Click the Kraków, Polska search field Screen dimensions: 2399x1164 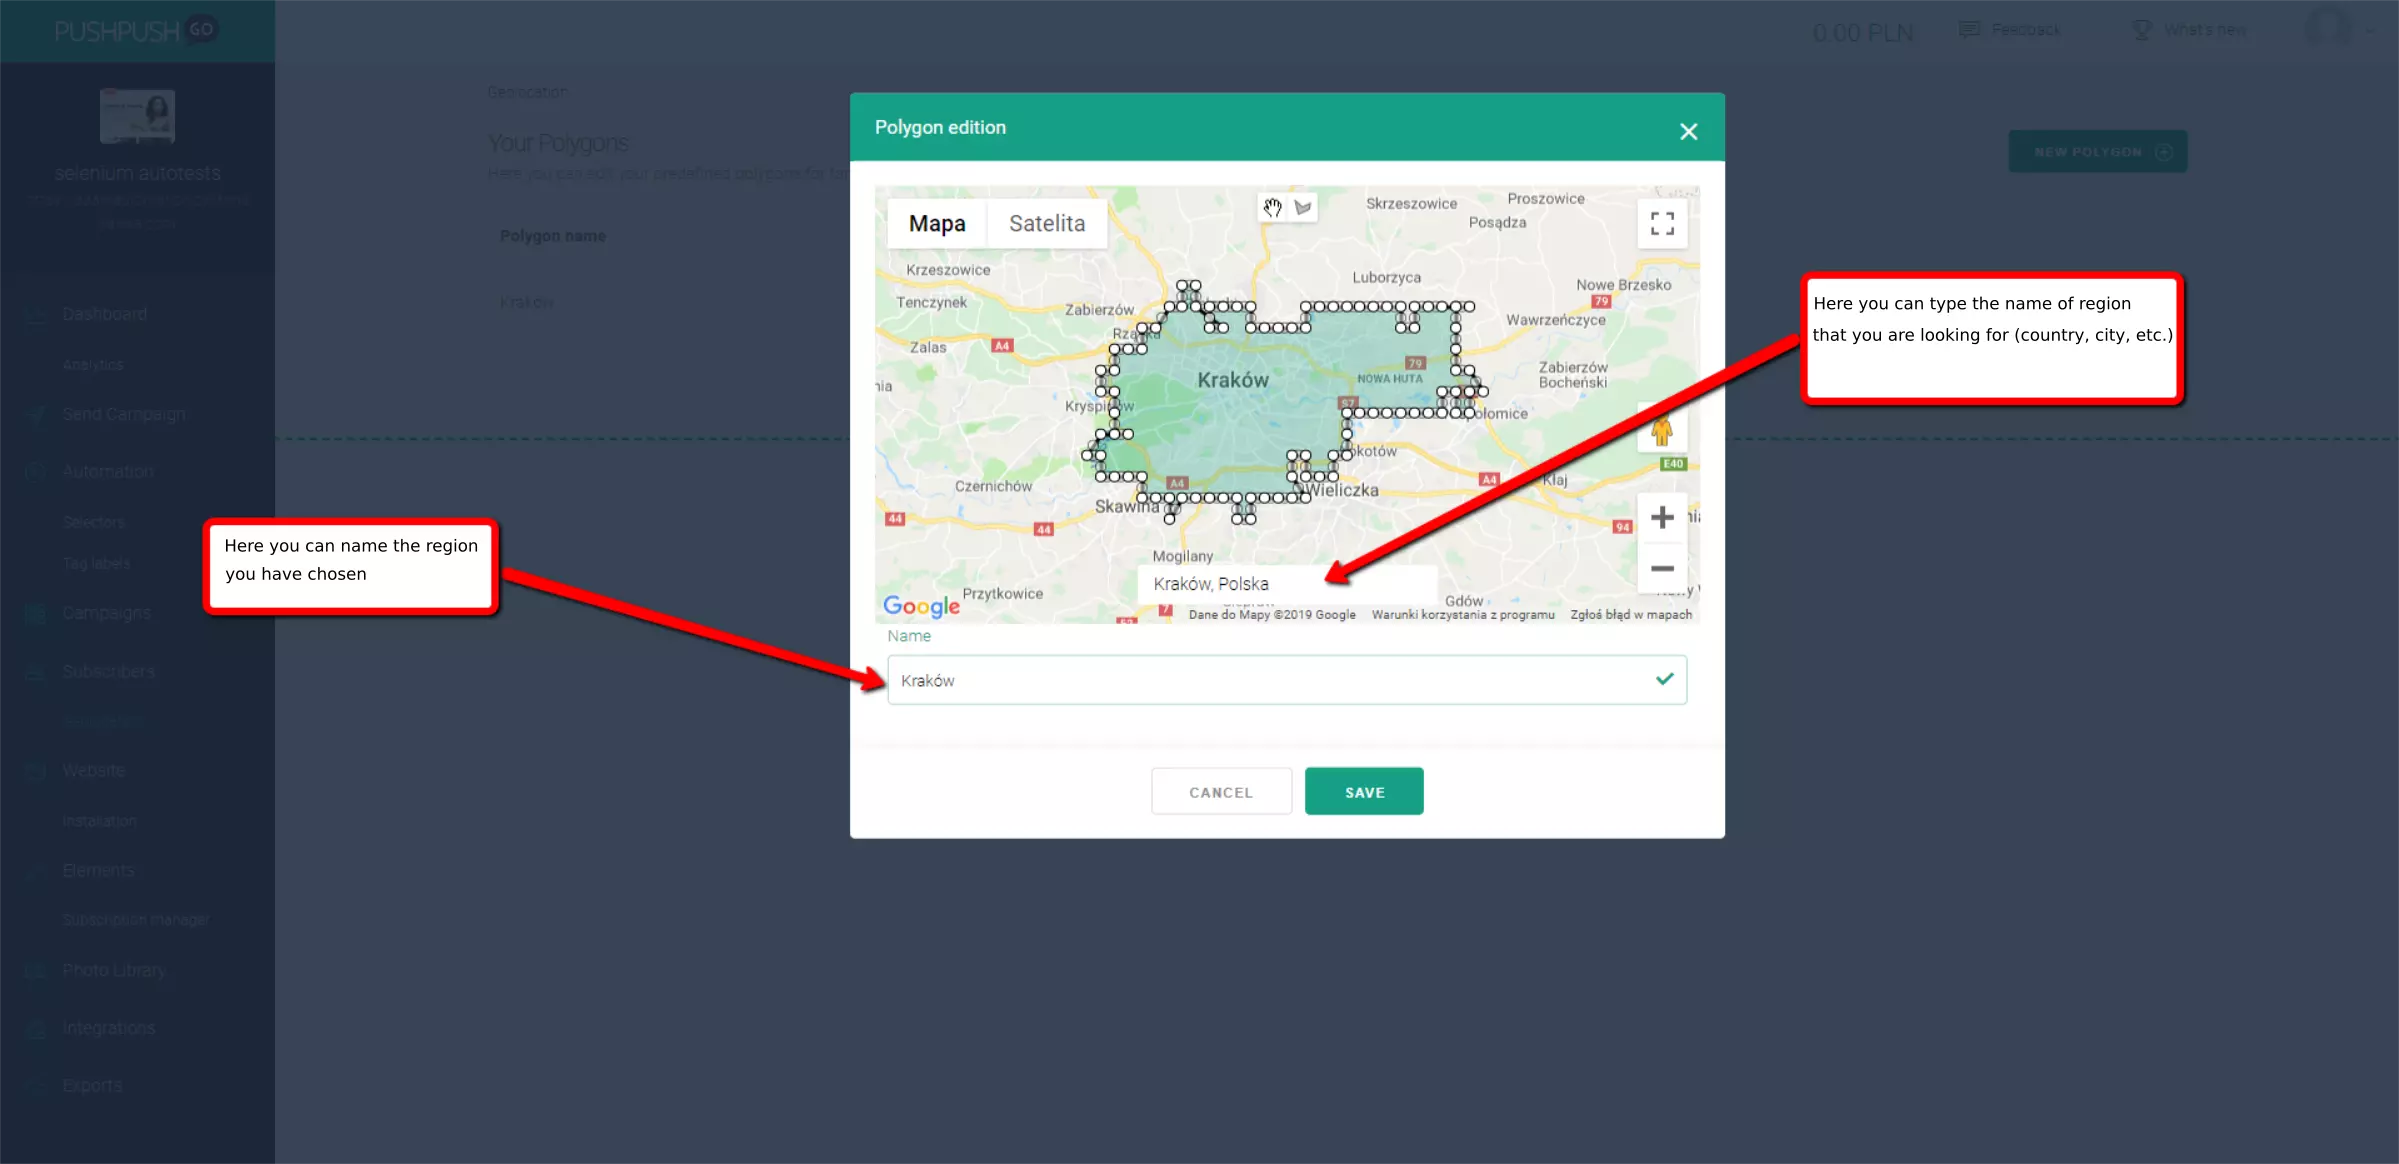(x=1287, y=584)
